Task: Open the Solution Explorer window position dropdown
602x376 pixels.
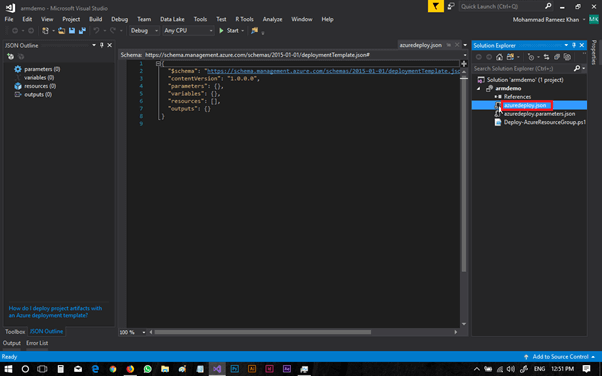Action: point(566,45)
